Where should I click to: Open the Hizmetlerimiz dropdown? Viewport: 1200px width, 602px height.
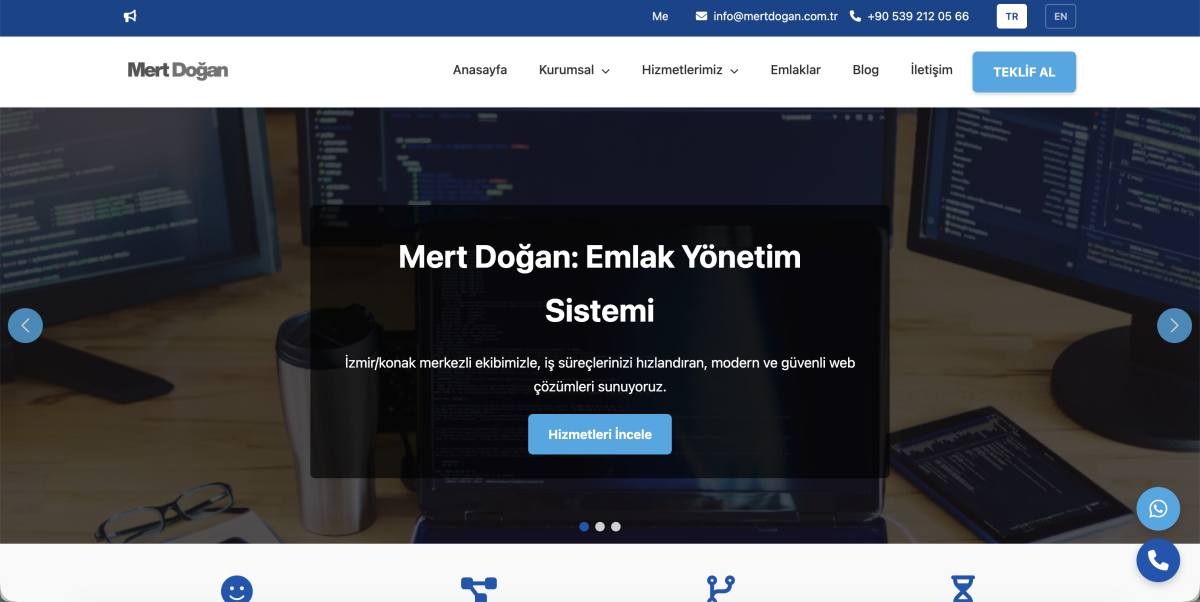point(689,70)
